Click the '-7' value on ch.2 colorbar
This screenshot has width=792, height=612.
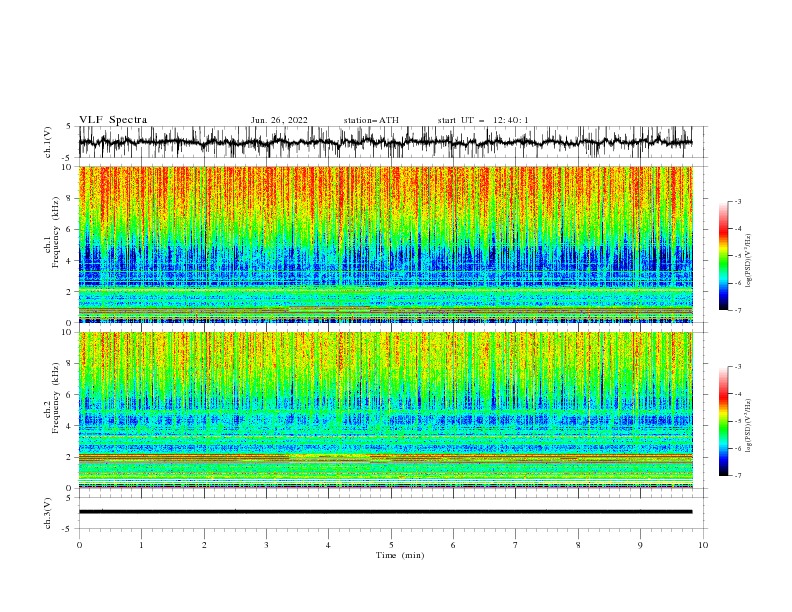737,475
